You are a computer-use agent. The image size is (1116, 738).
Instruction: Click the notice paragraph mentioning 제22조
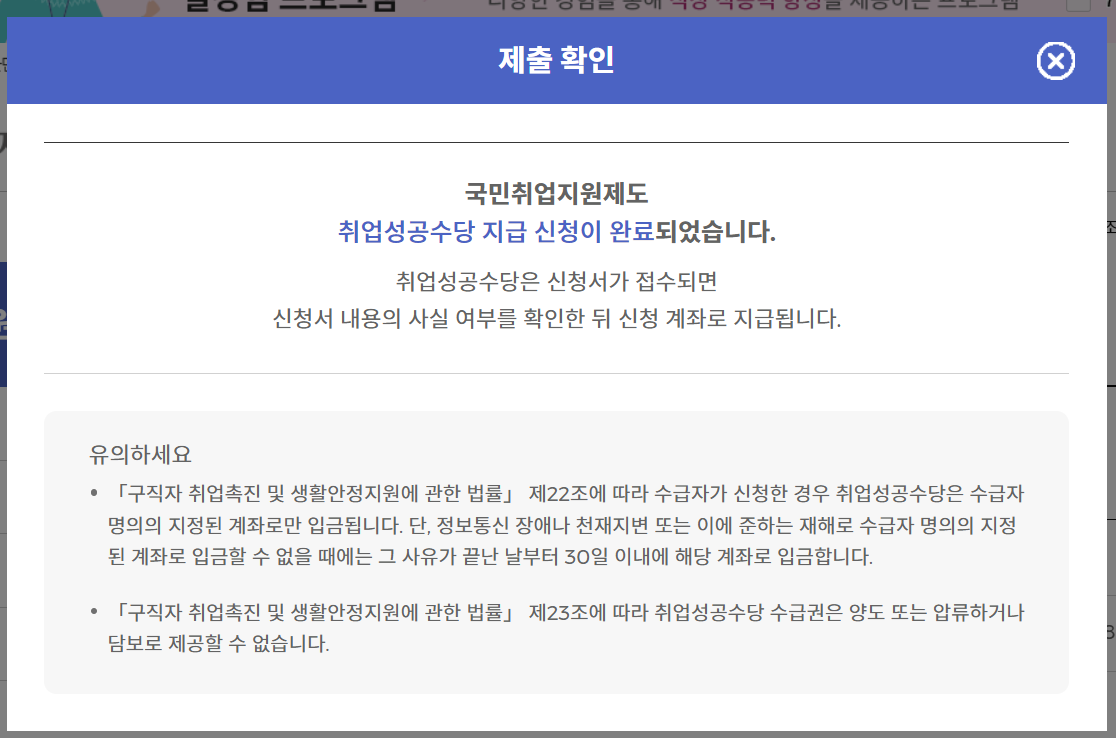point(566,524)
